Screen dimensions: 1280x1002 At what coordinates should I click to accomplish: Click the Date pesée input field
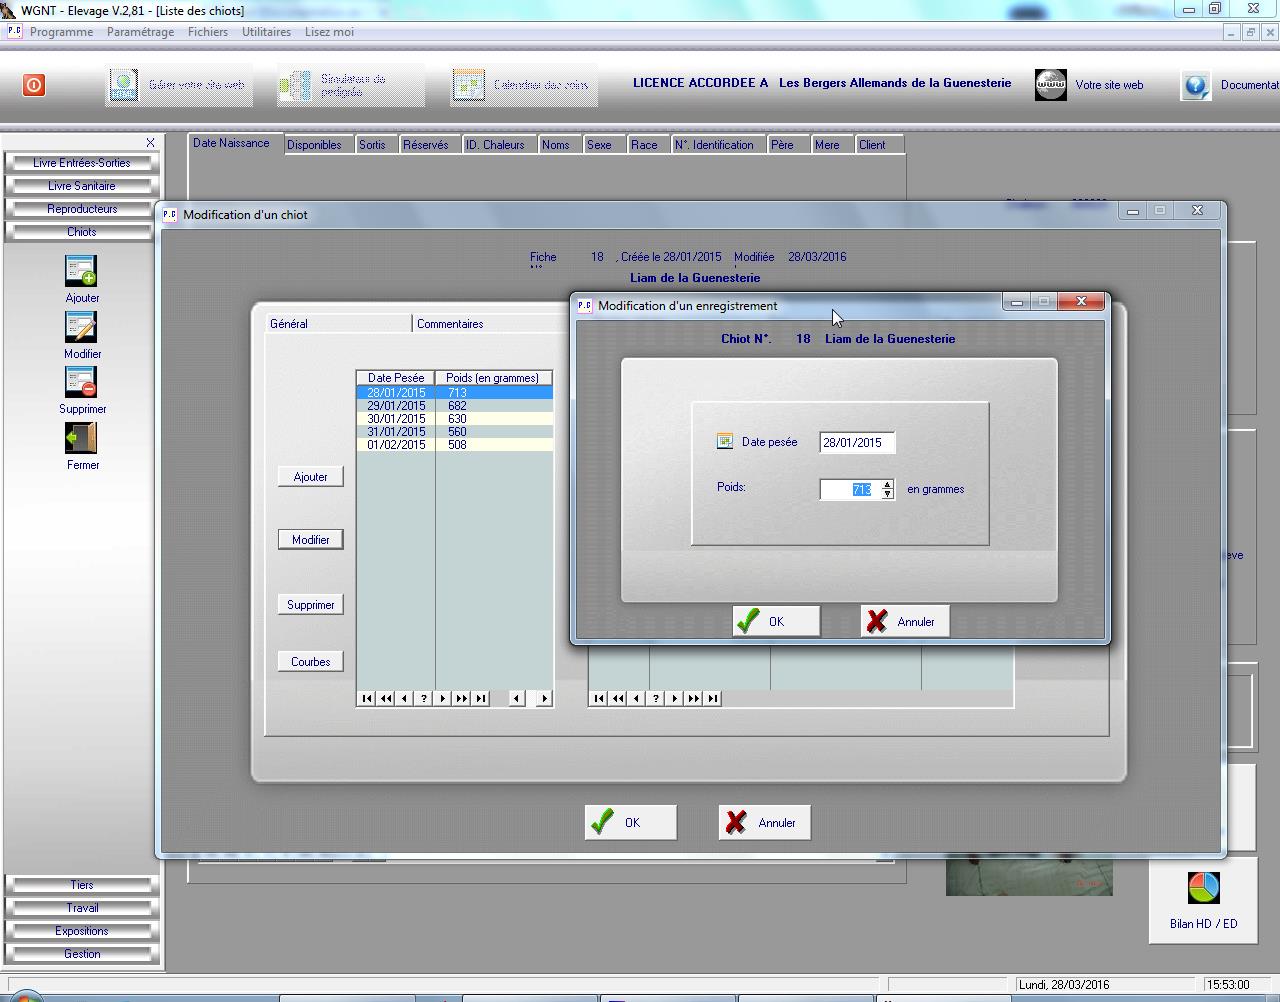[x=856, y=442]
